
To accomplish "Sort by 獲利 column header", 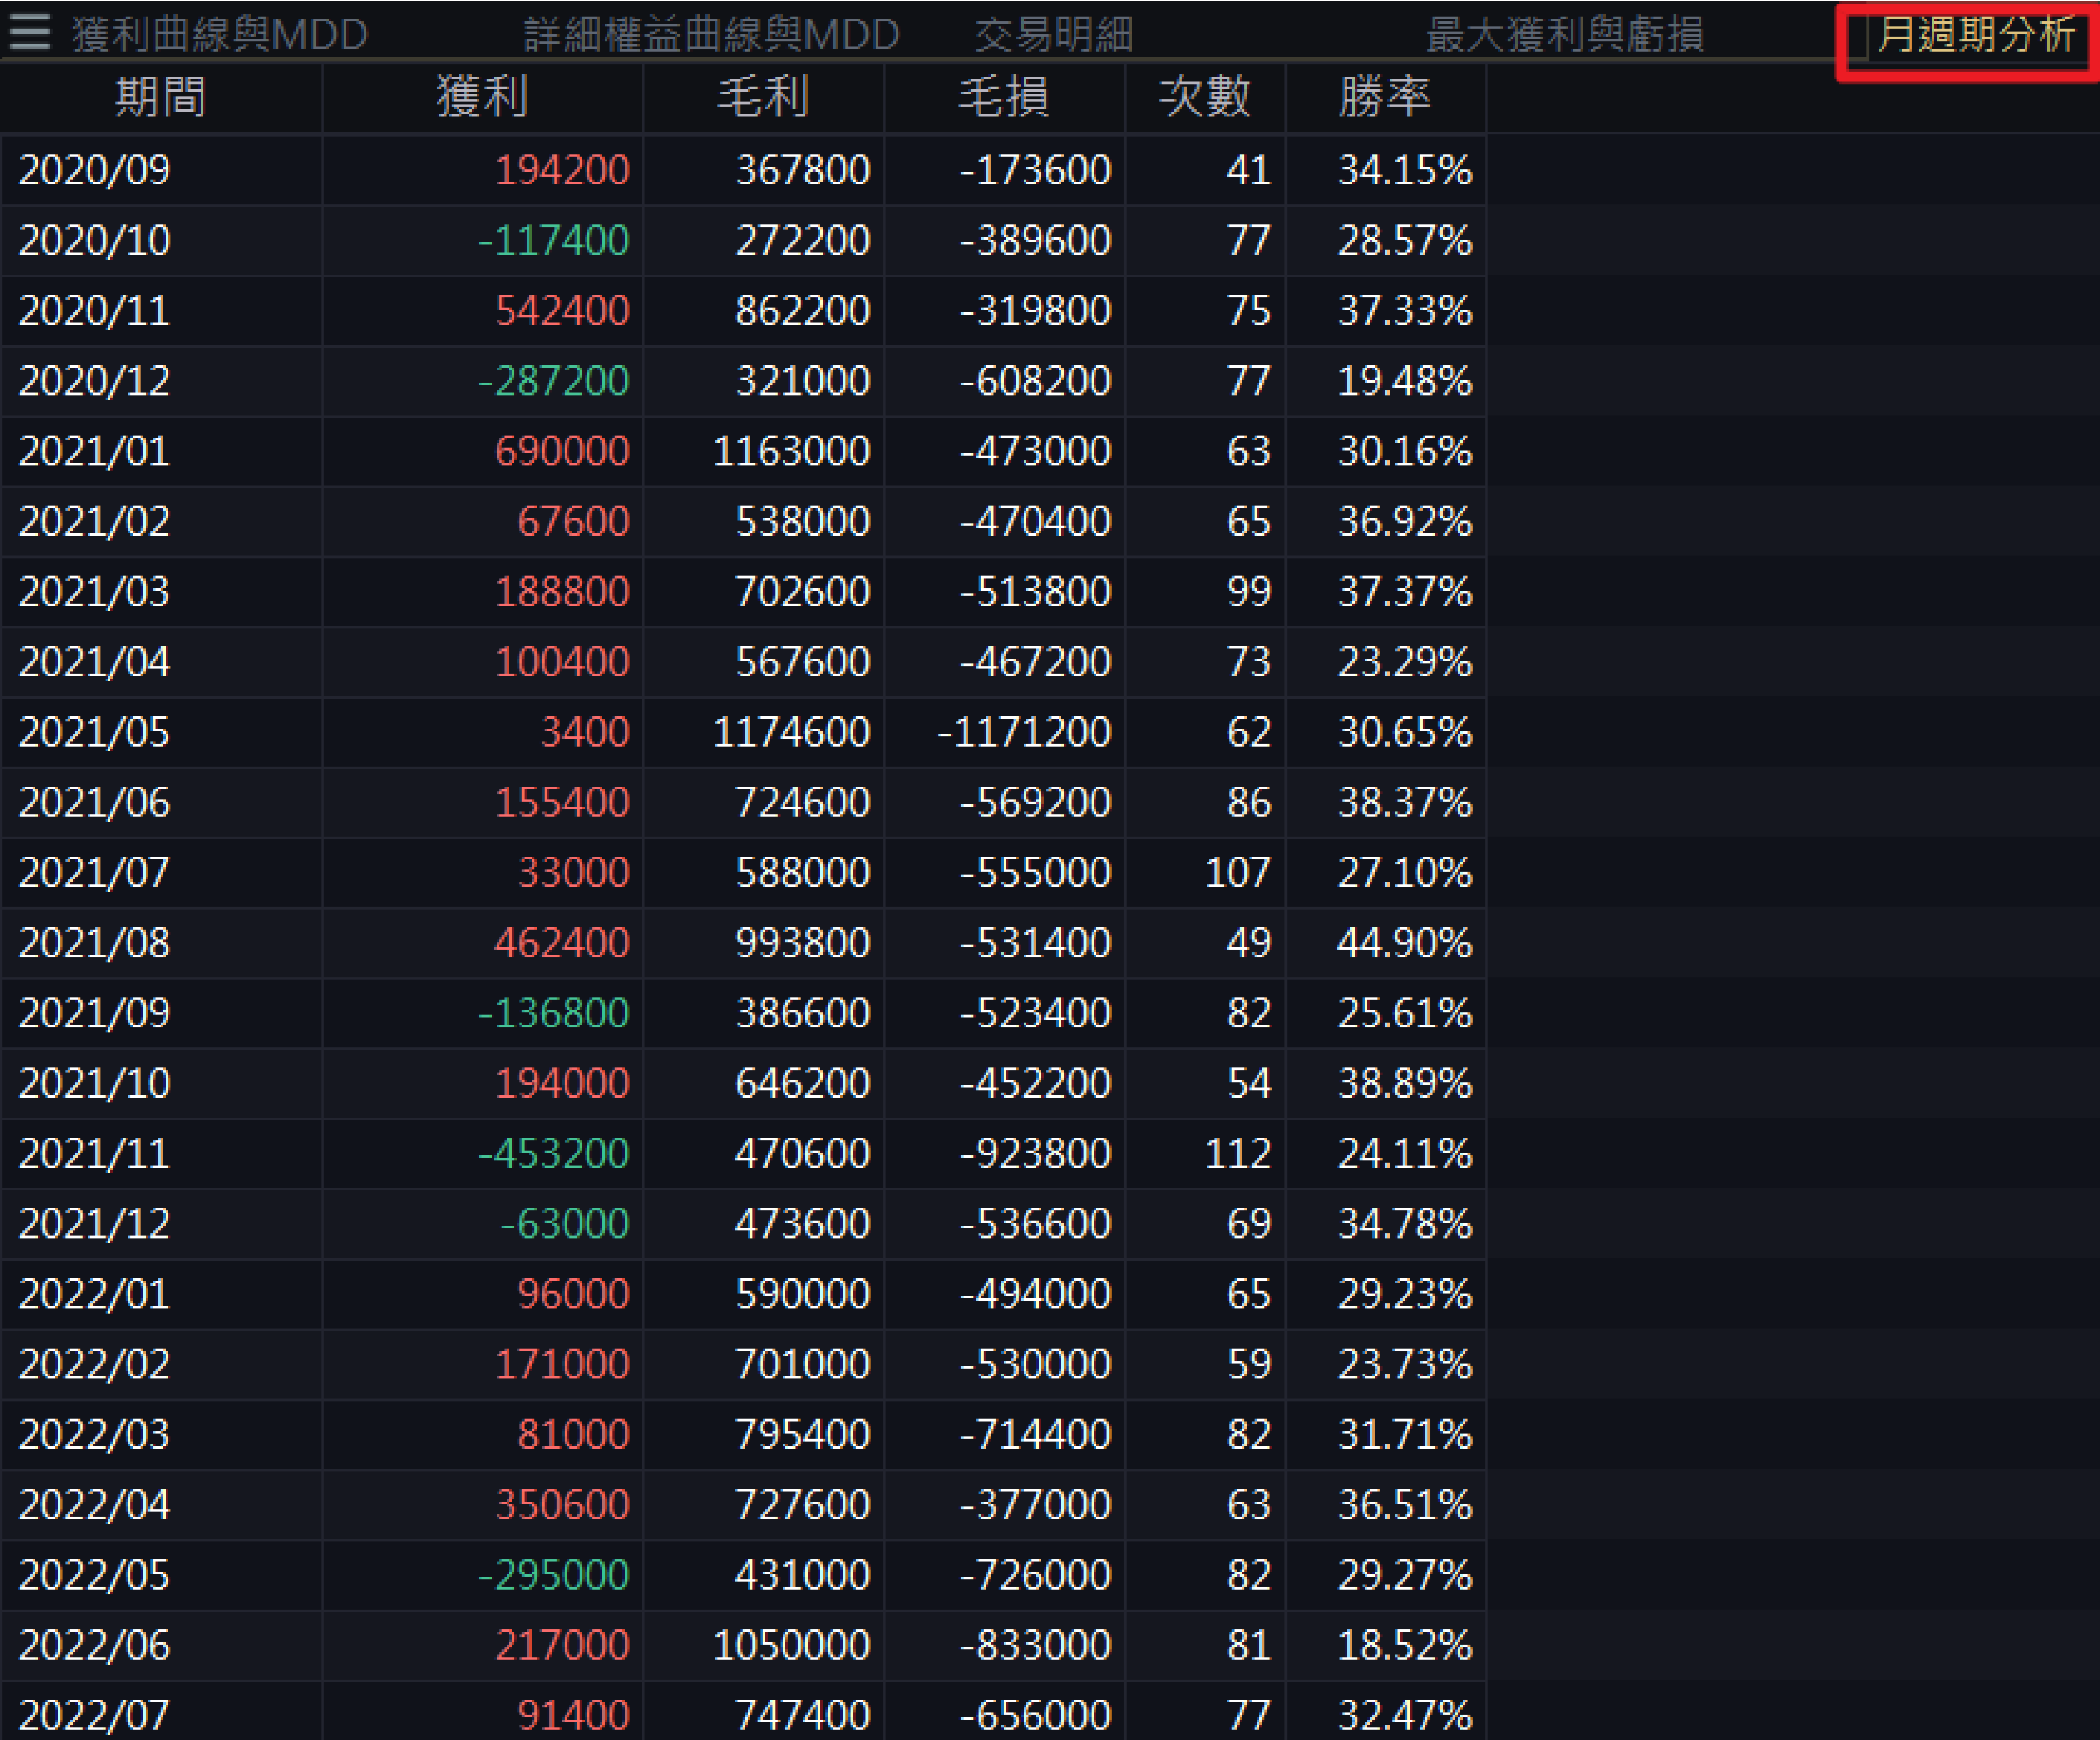I will 481,97.
